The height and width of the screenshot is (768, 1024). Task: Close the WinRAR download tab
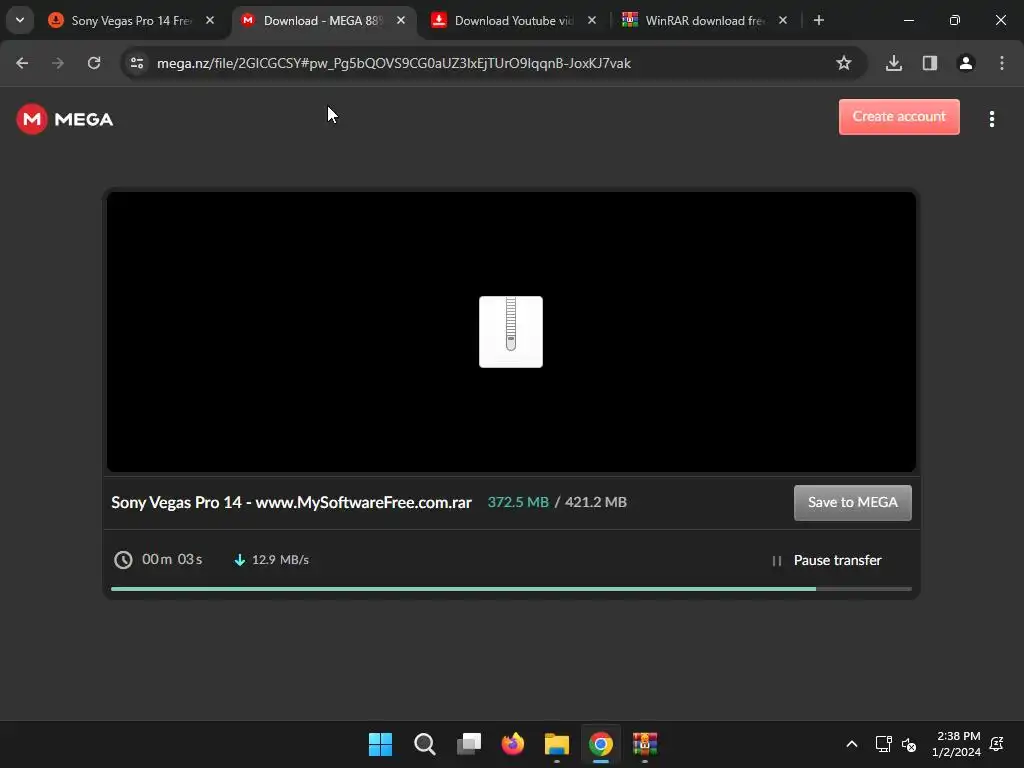click(783, 20)
